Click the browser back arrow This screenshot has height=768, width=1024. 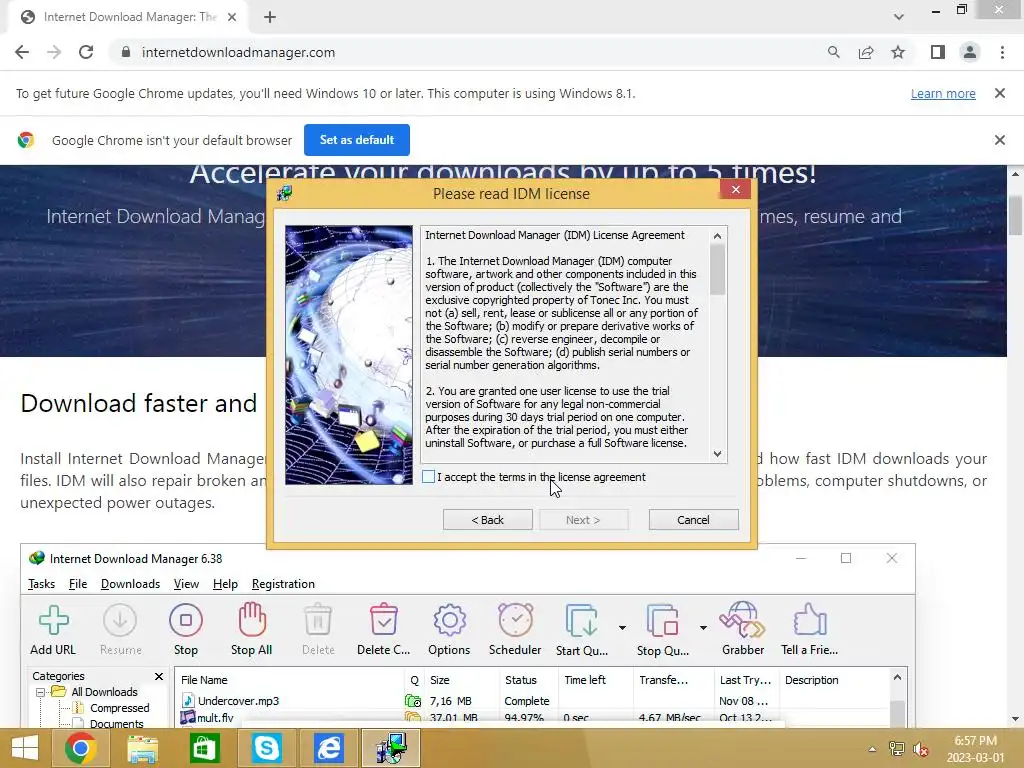coord(22,52)
